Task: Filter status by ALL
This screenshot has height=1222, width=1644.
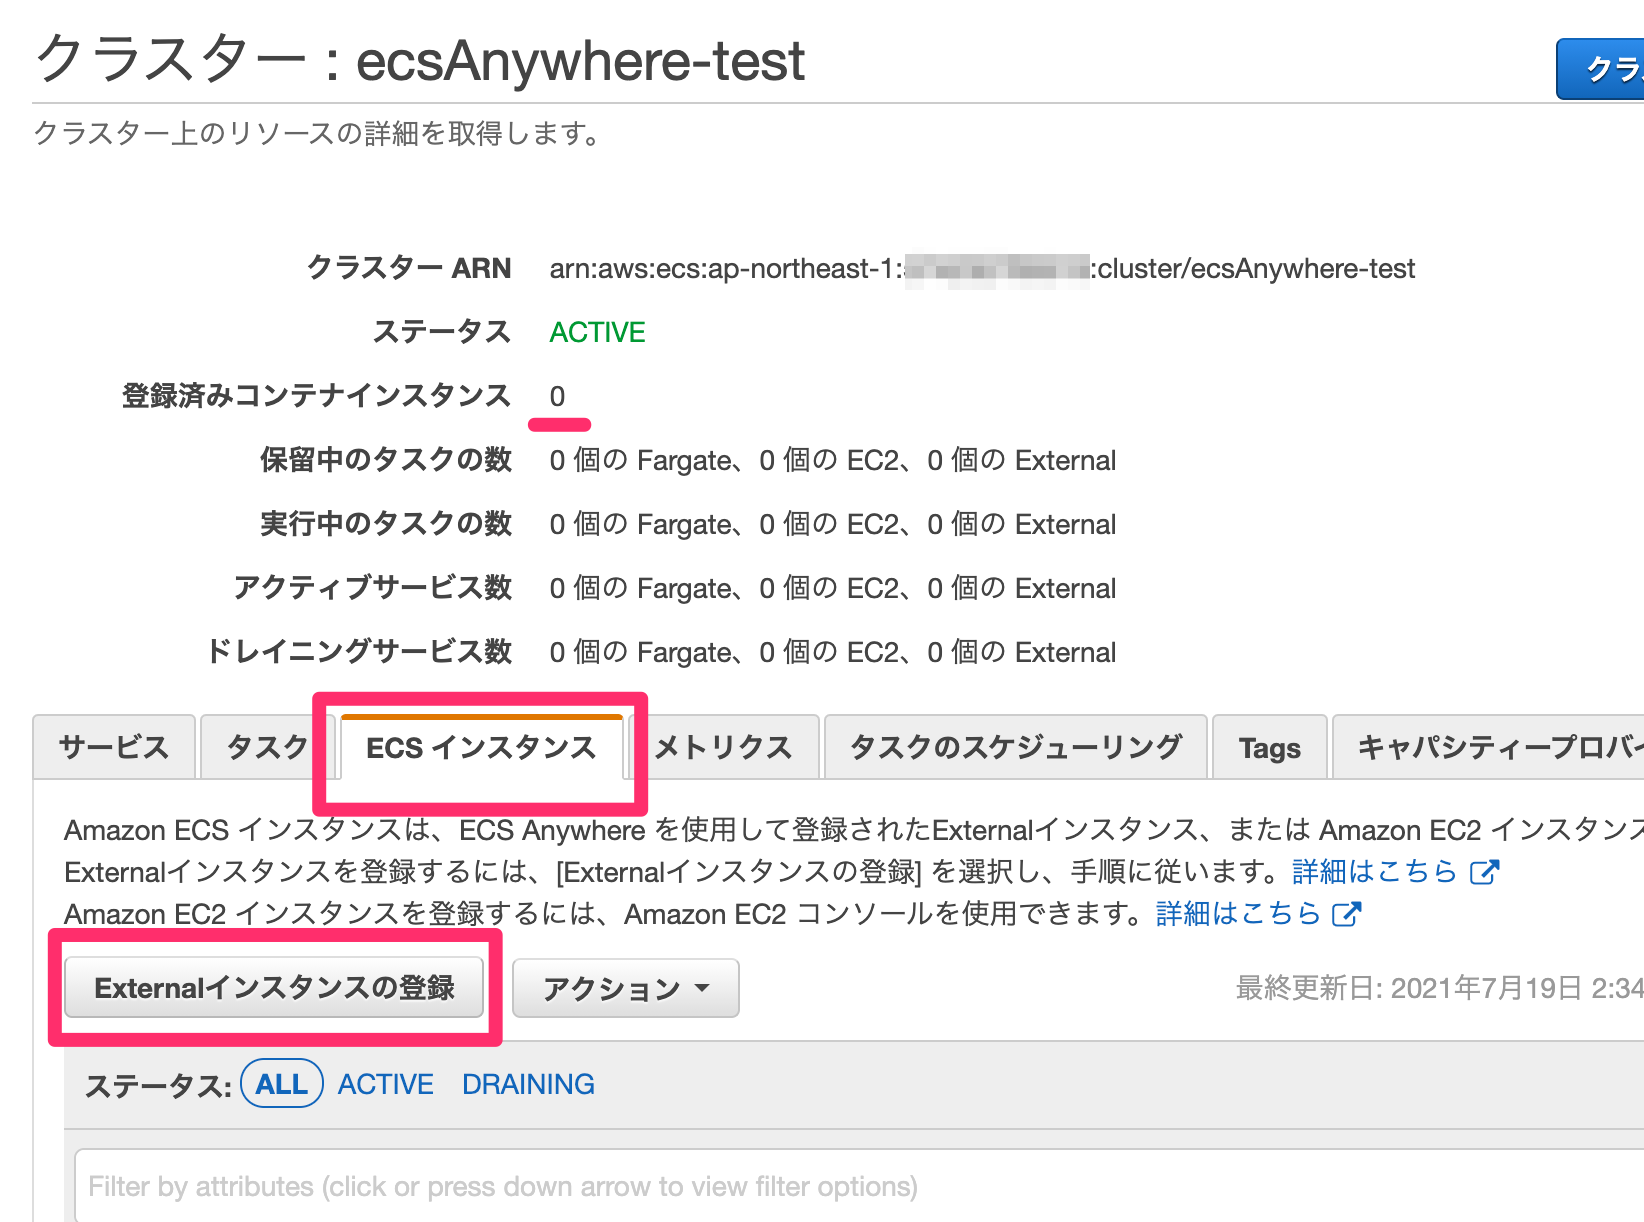Action: 282,1084
